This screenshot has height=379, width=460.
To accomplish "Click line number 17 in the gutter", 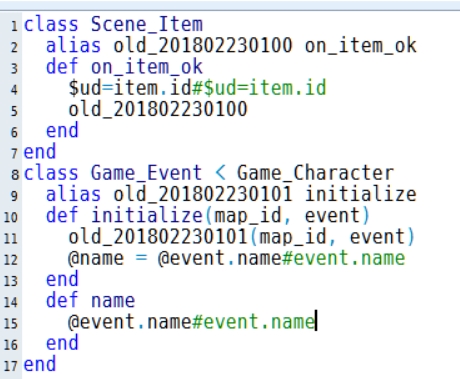I will point(11,365).
